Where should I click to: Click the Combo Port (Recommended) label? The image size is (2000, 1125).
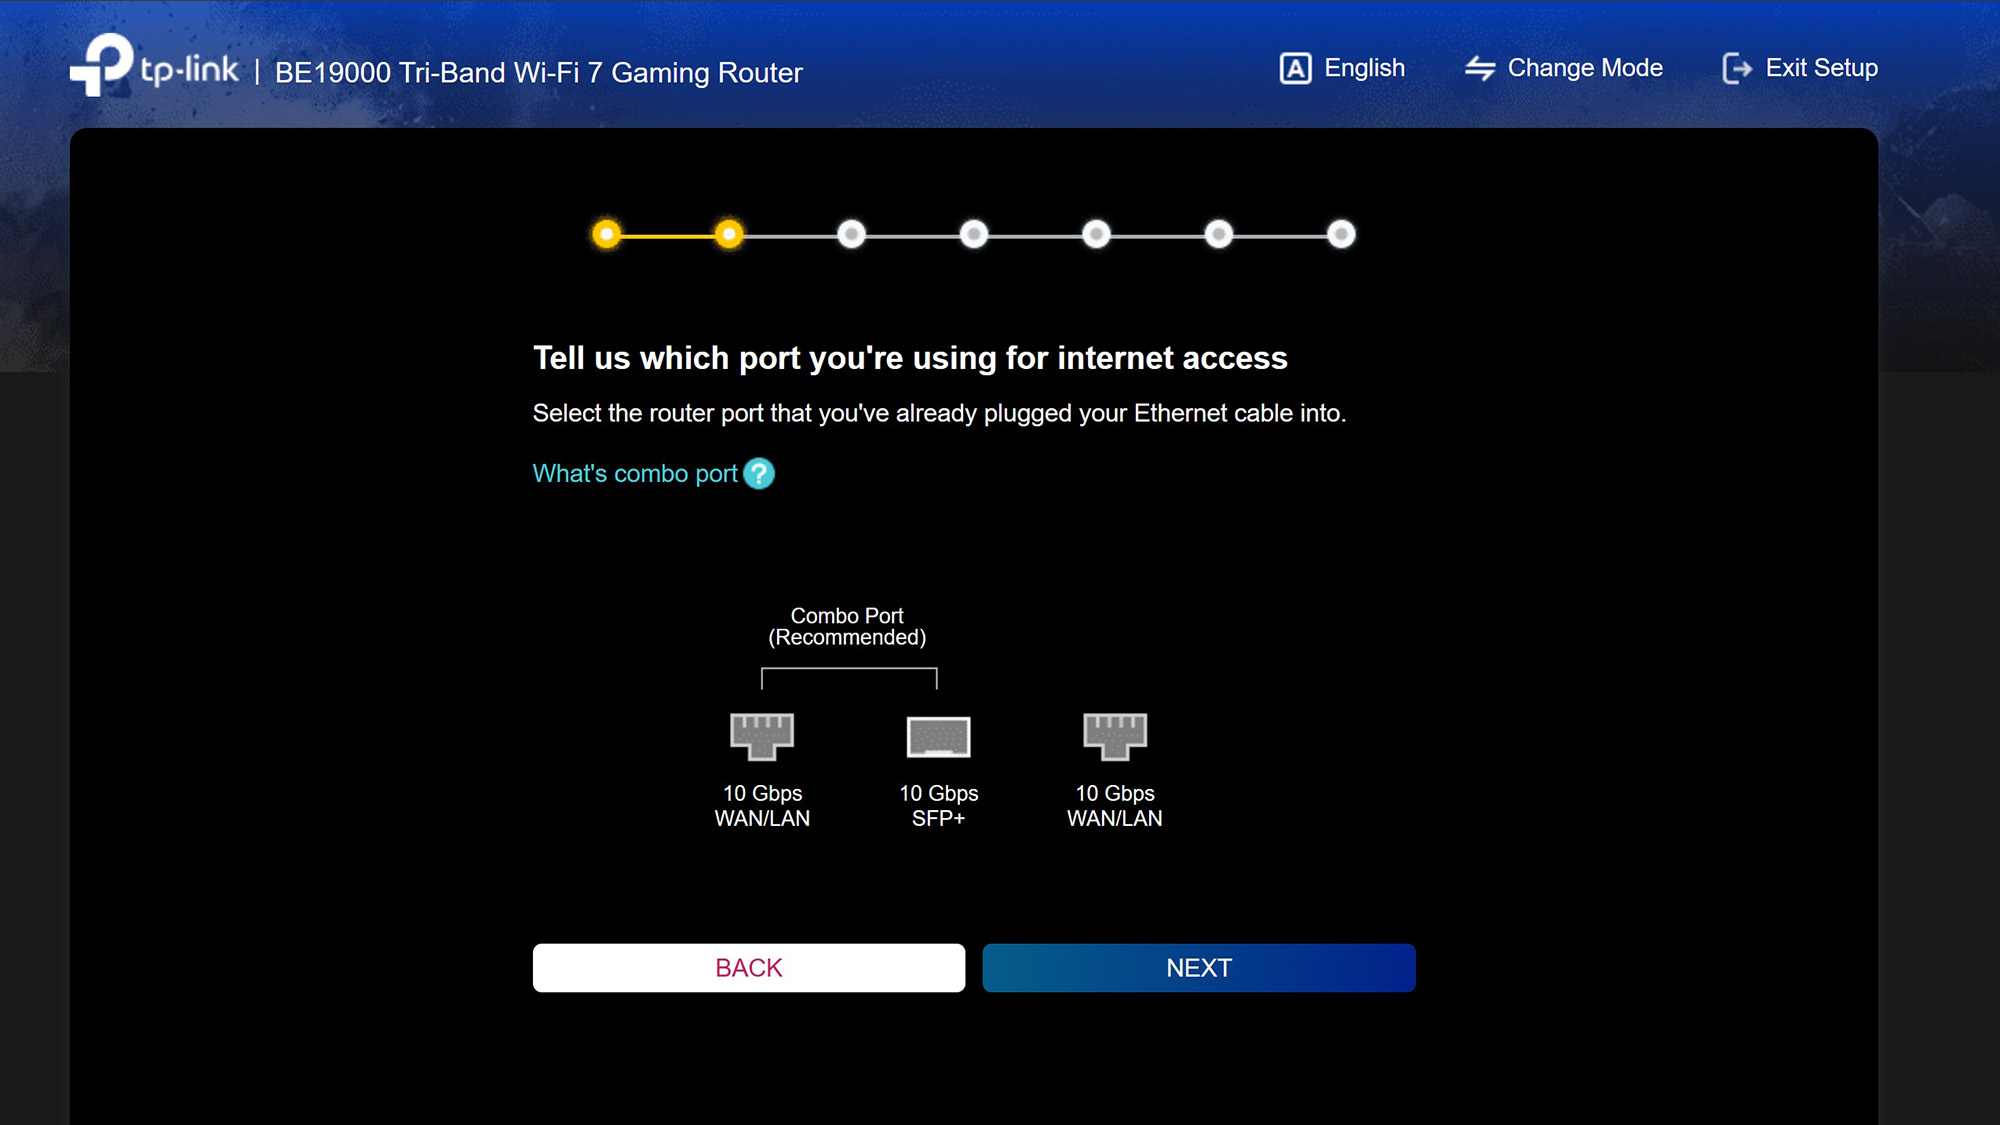847,626
